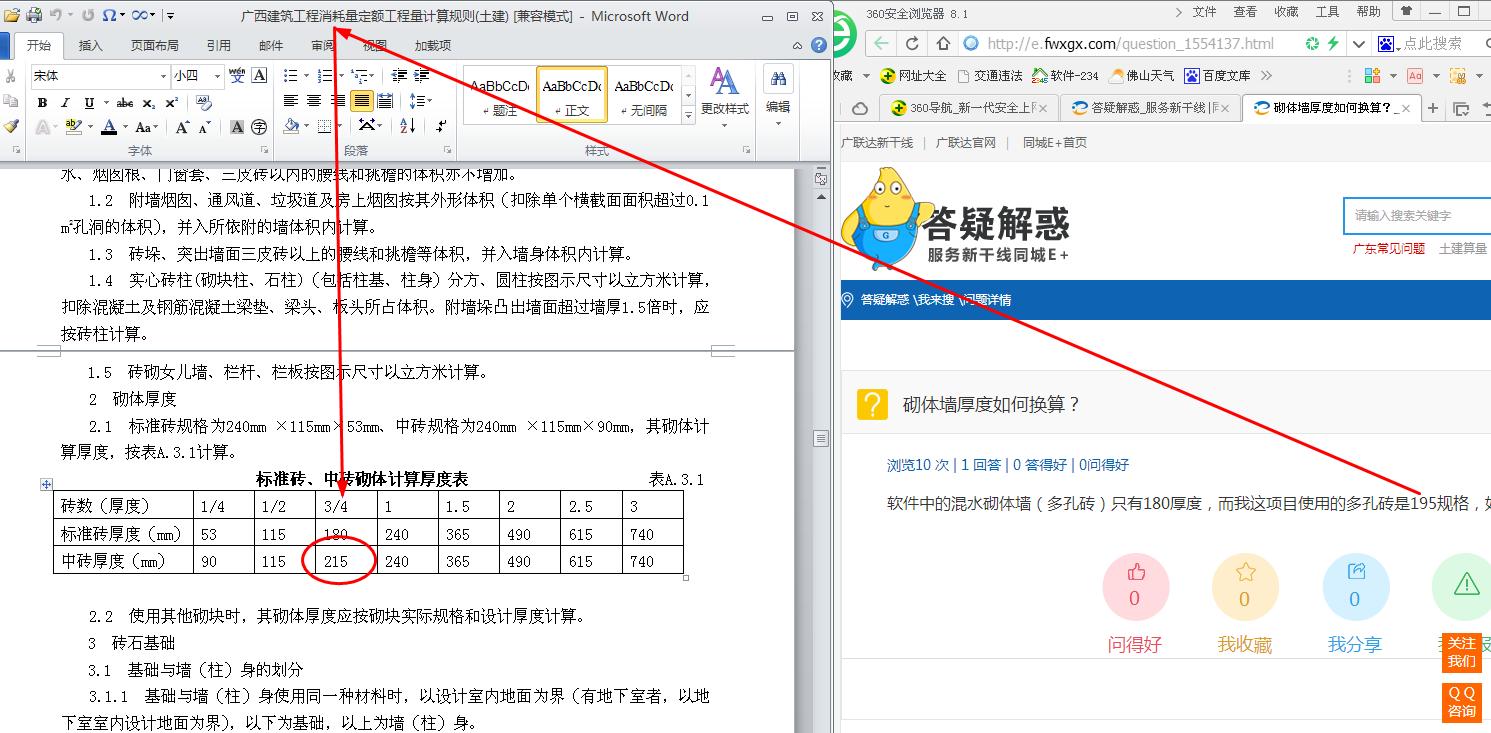Toggle character shading icon in Word
This screenshot has width=1491, height=733.
[237, 127]
